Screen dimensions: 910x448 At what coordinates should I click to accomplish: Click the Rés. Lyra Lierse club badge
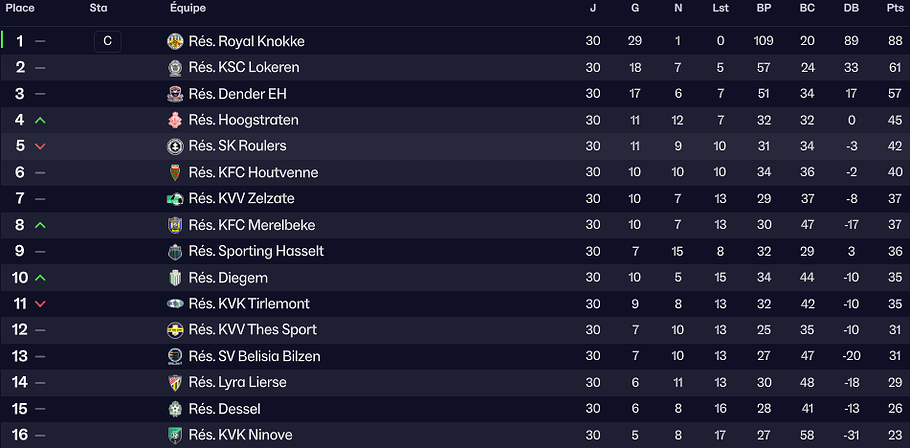(176, 382)
